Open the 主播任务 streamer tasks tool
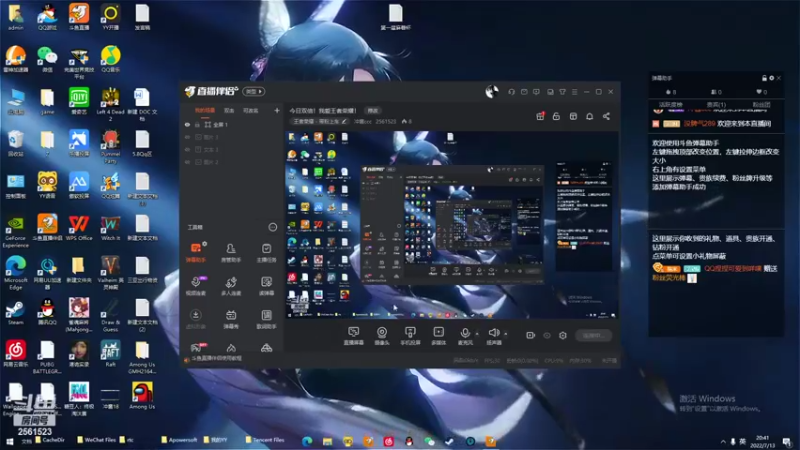This screenshot has width=800, height=450. (x=266, y=253)
